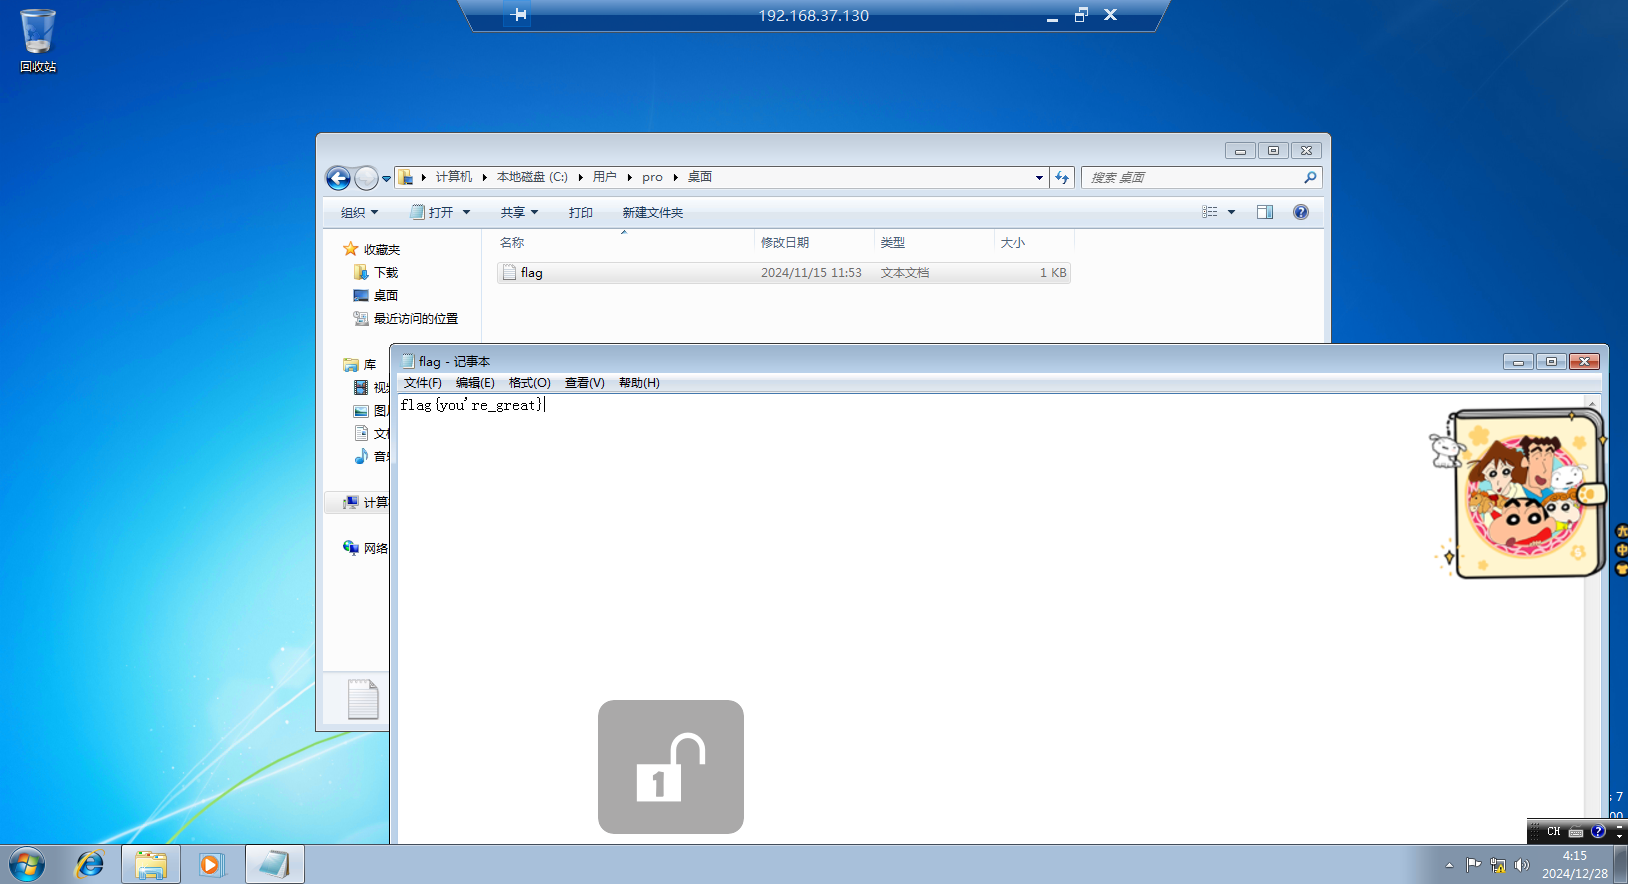
Task: Click the 打开 button in Explorer toolbar
Action: [432, 212]
